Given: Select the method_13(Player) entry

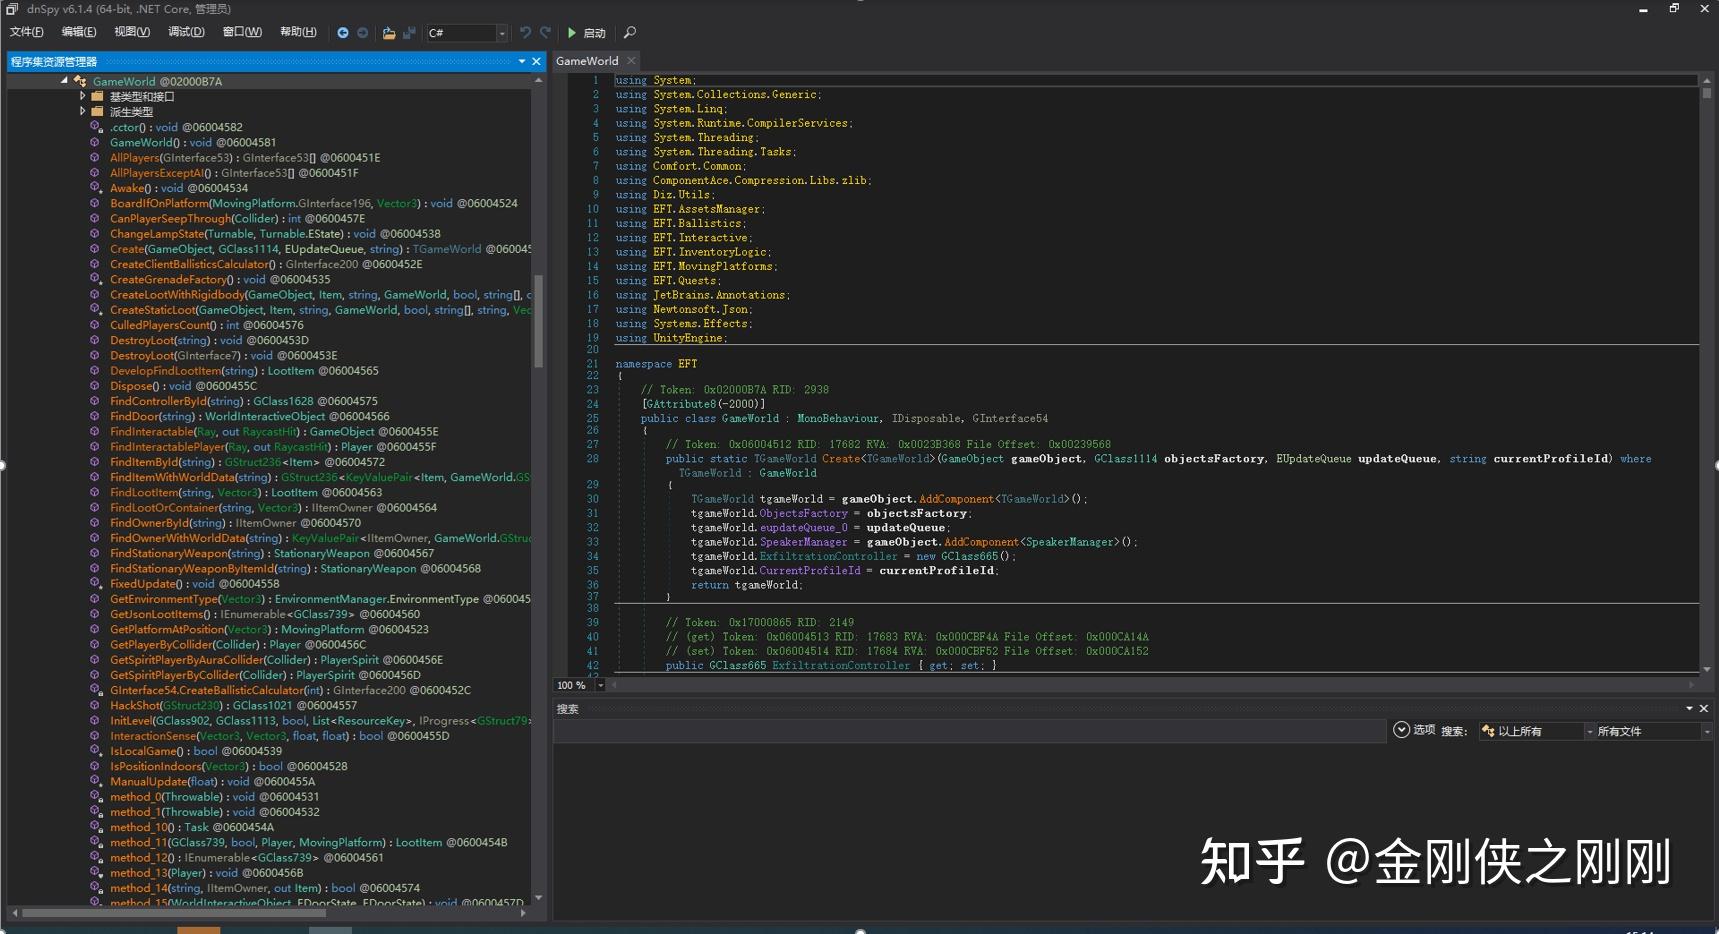Looking at the screenshot, I should coord(206,873).
